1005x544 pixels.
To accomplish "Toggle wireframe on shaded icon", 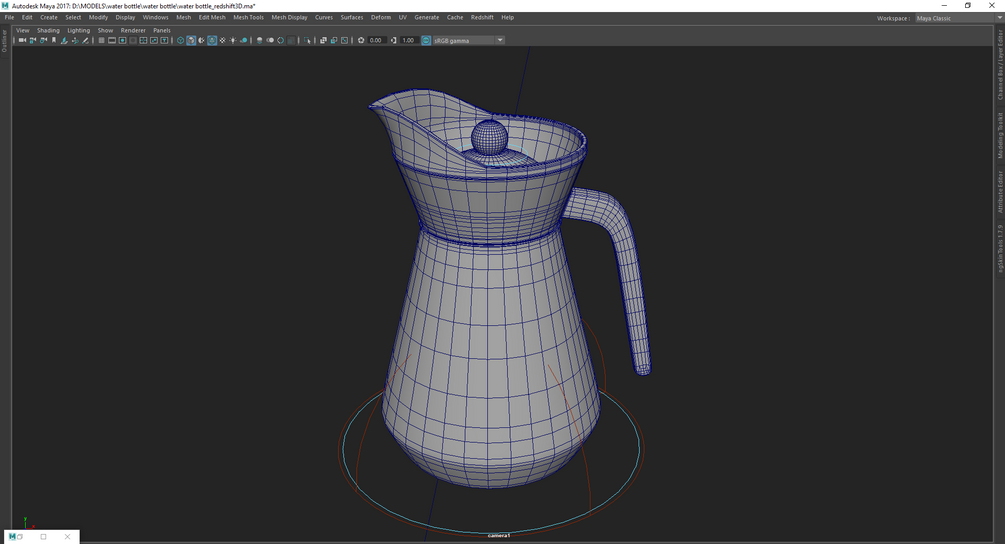I will (212, 40).
